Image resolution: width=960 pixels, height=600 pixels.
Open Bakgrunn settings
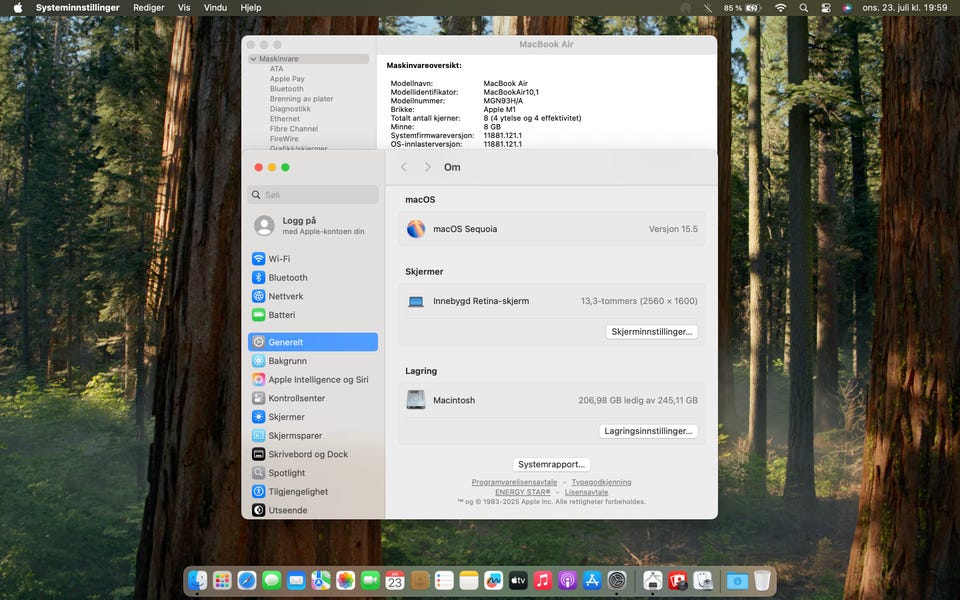[313, 361]
